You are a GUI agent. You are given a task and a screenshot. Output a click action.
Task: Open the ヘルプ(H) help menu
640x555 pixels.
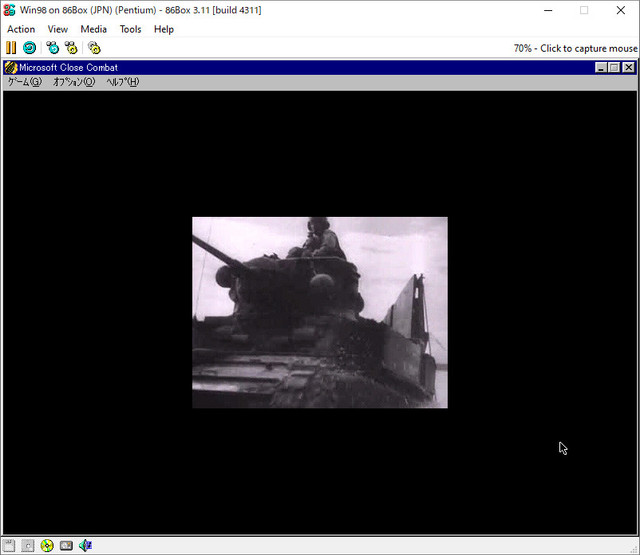[123, 82]
